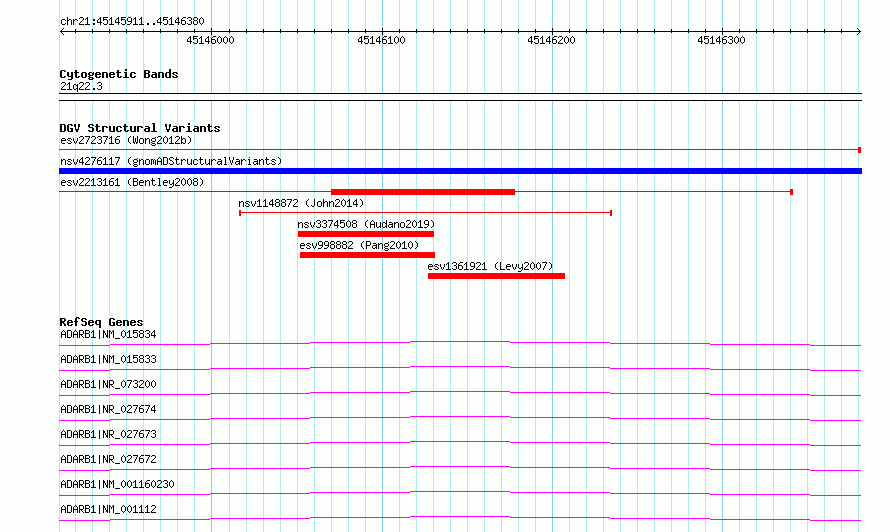
Task: Click the thin red nsv1148872 variant line
Action: click(x=425, y=213)
